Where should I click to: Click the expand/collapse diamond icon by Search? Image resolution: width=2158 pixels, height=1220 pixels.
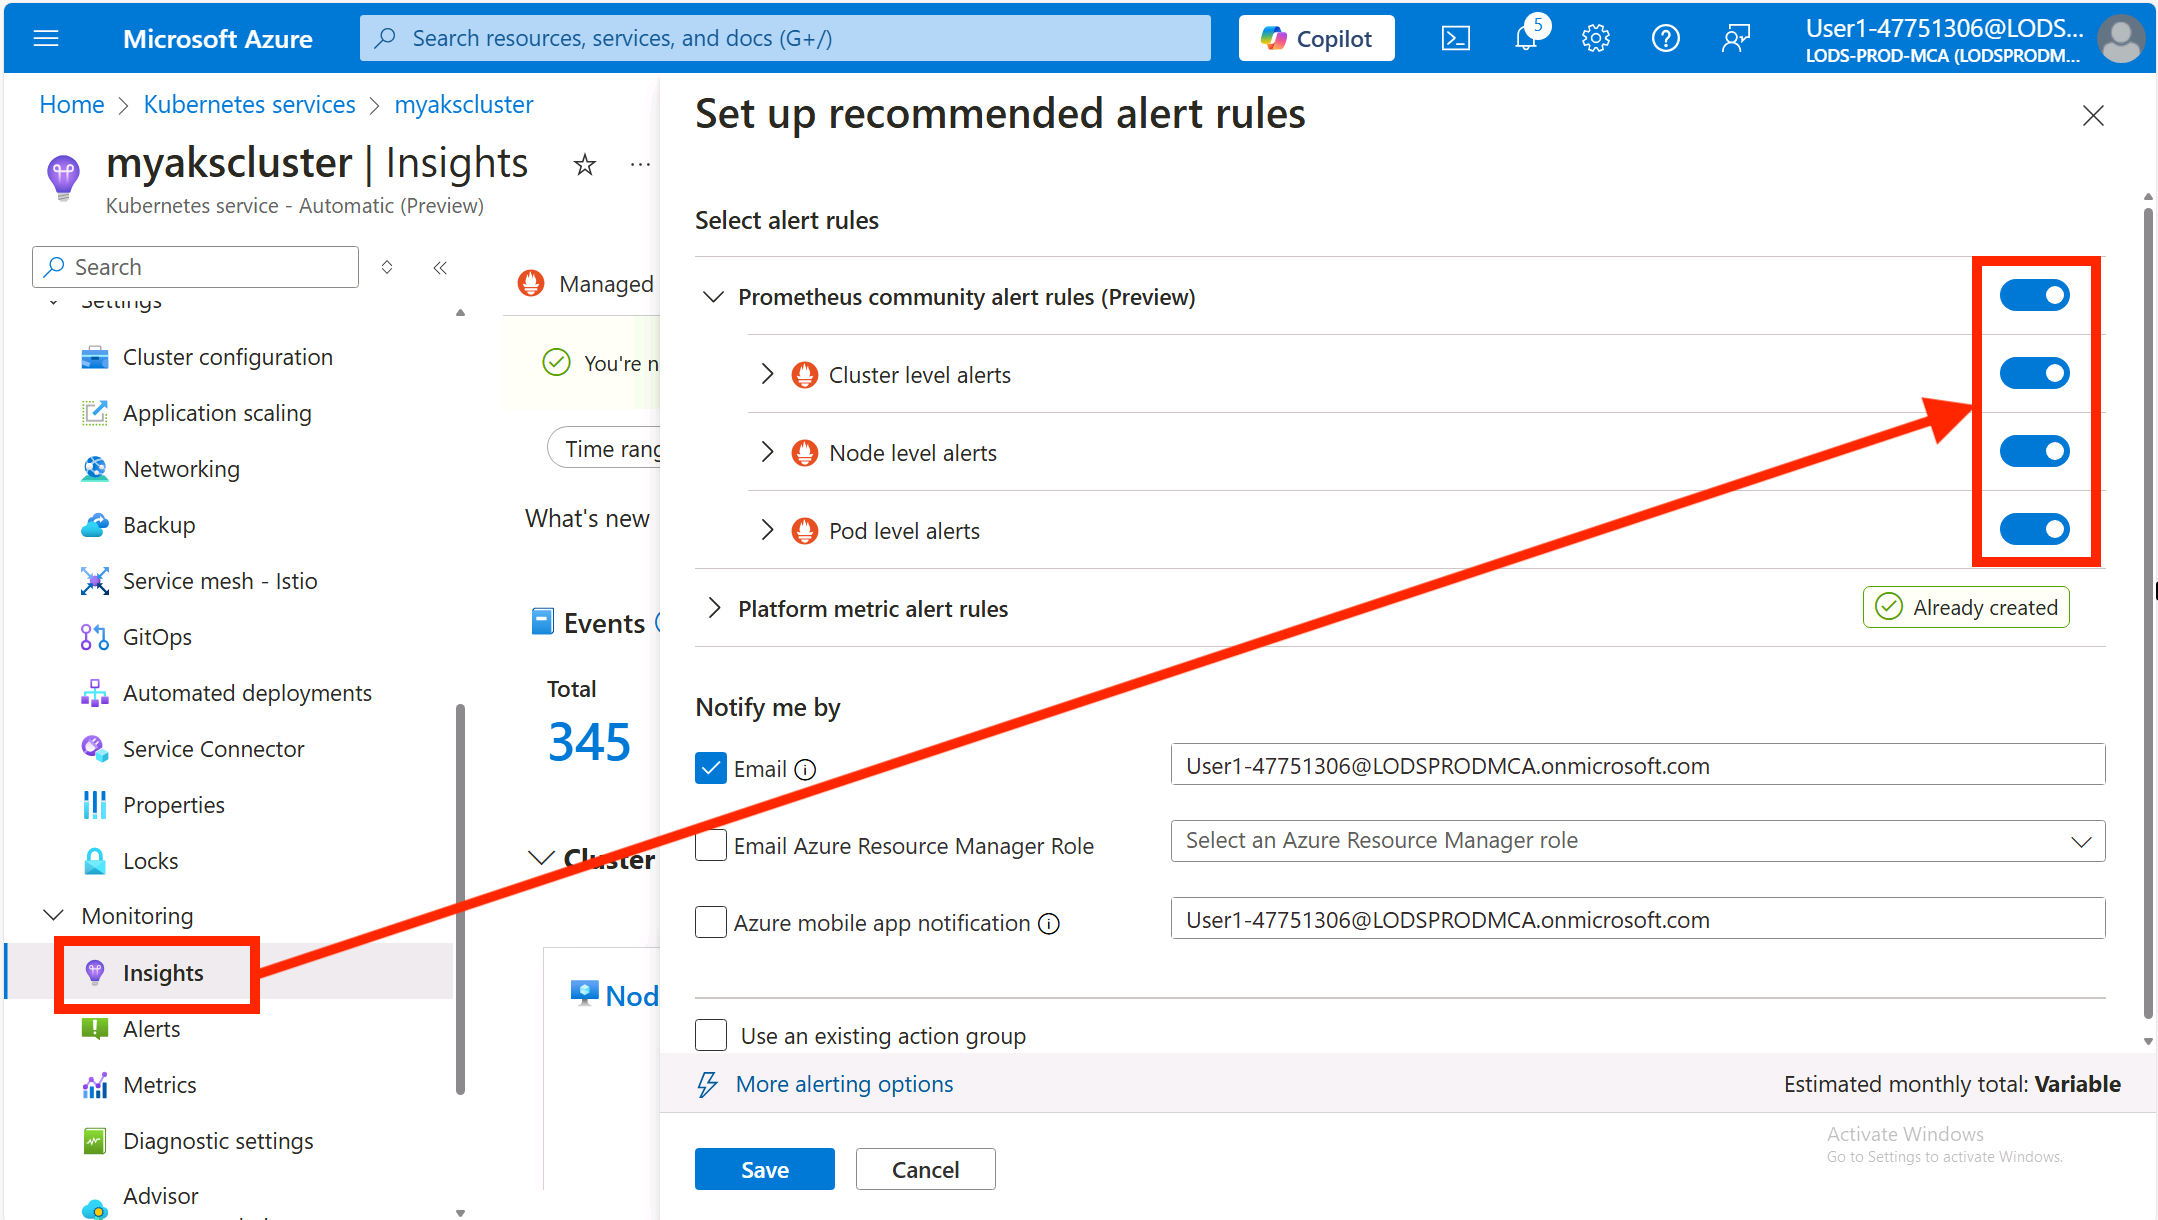click(387, 267)
